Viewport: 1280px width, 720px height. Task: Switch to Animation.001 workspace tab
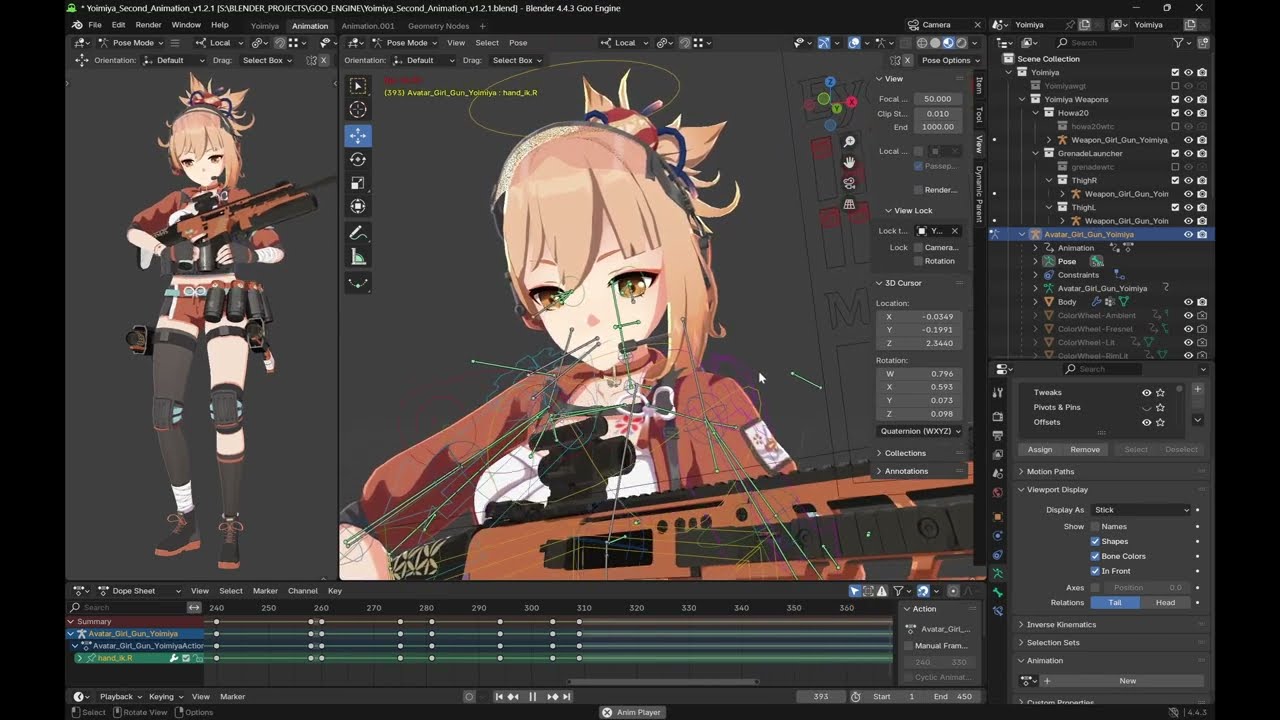368,26
